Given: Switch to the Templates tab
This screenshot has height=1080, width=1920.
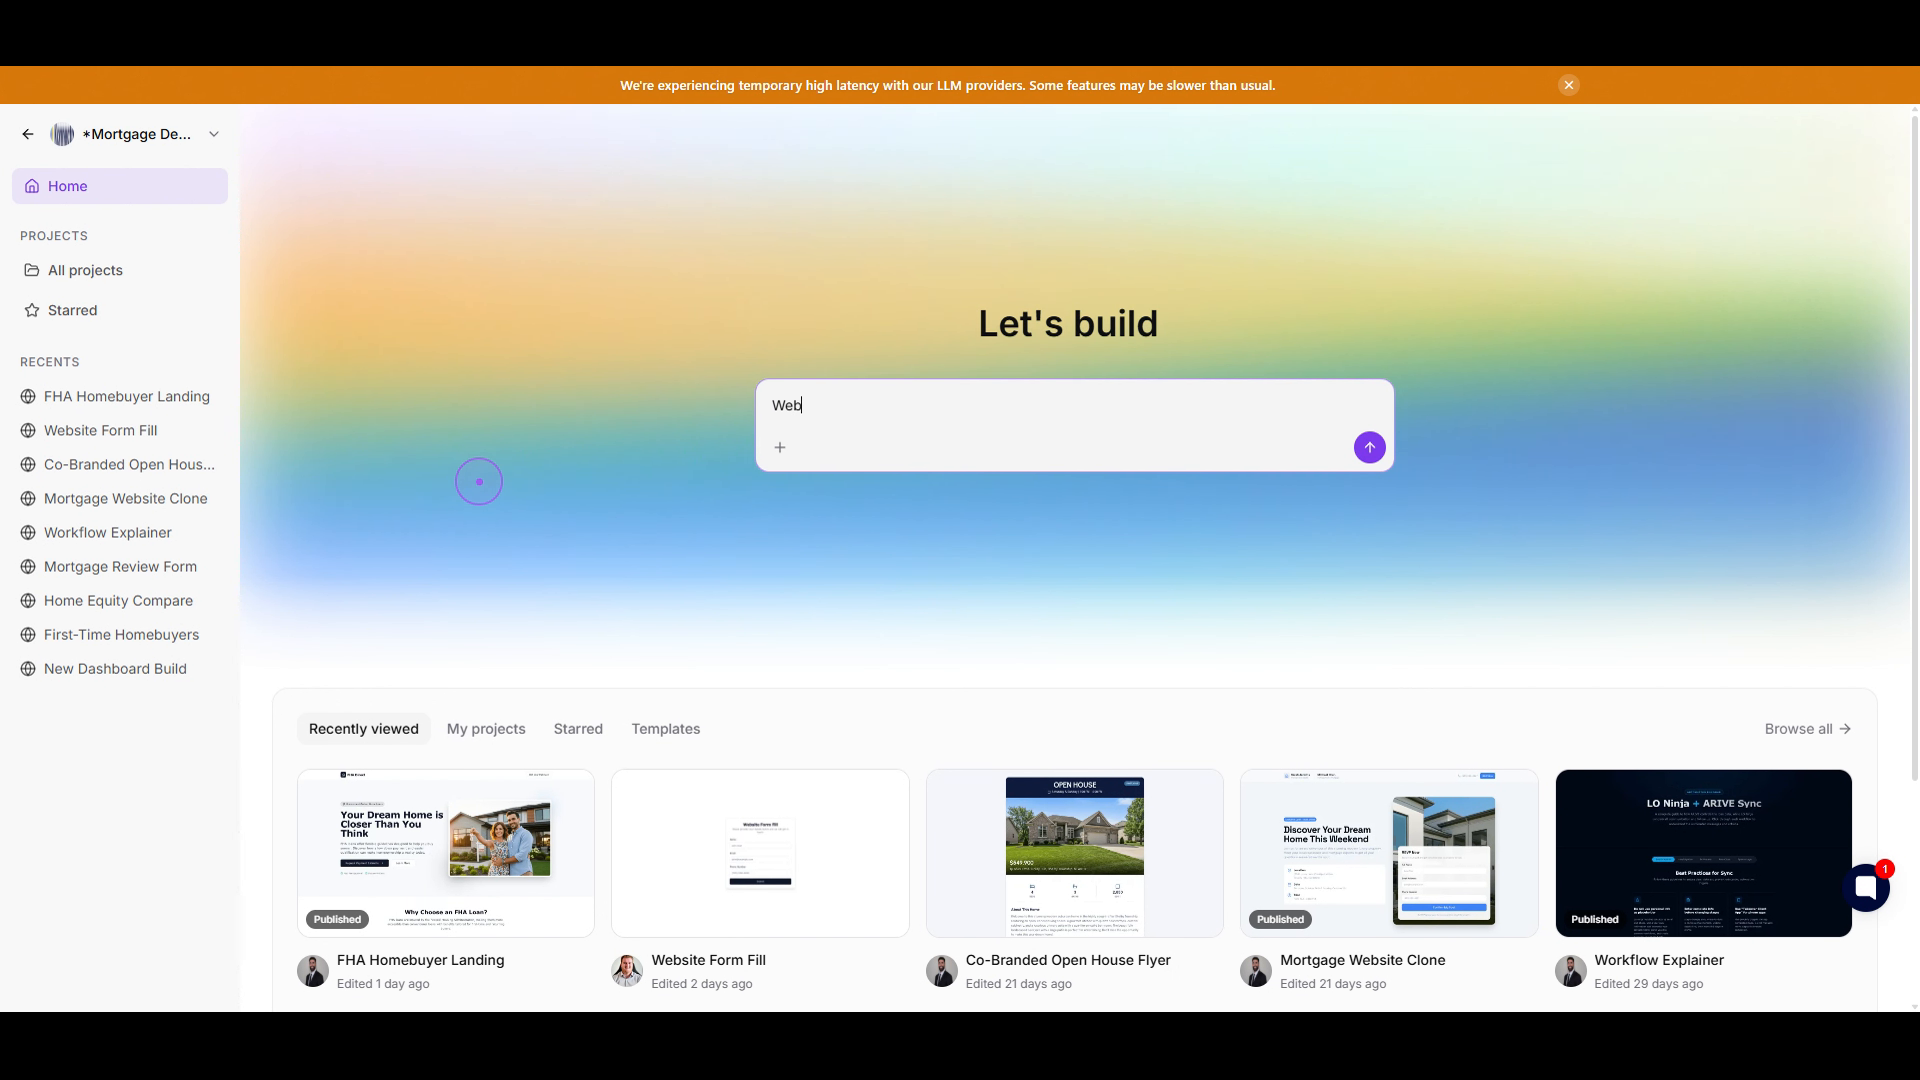Looking at the screenshot, I should (x=666, y=729).
